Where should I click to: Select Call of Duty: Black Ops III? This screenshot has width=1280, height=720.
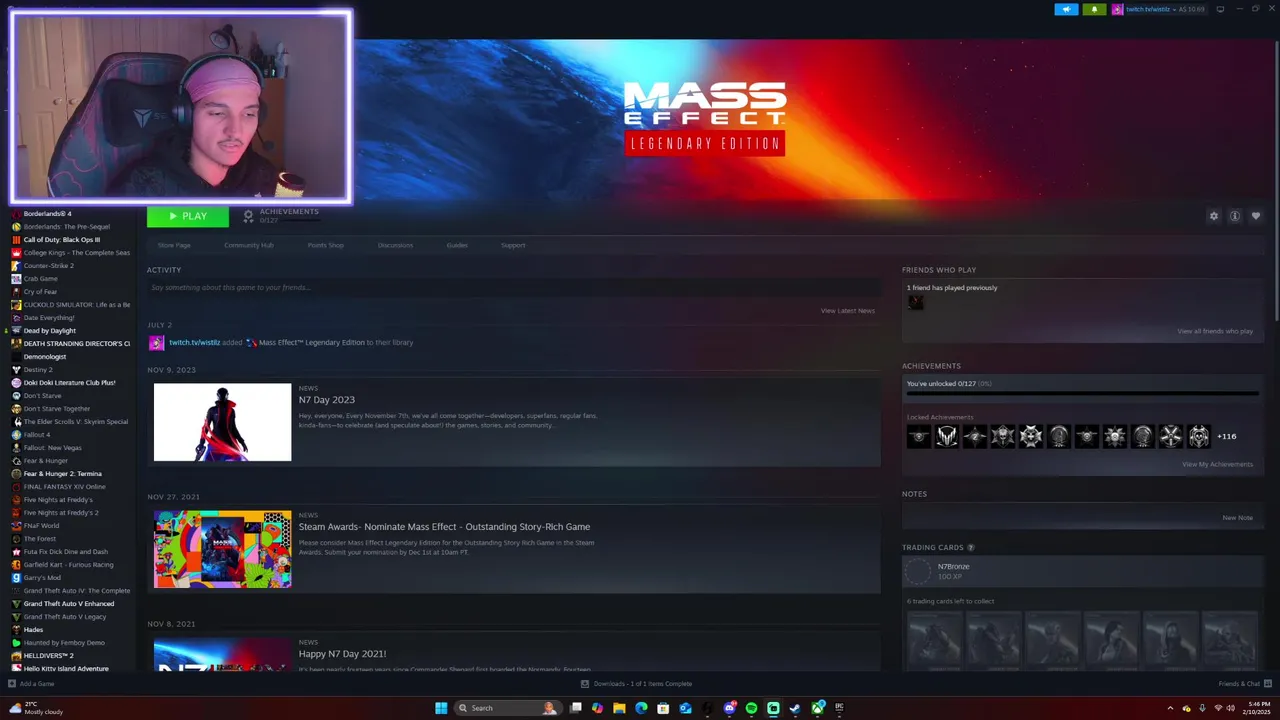(62, 240)
